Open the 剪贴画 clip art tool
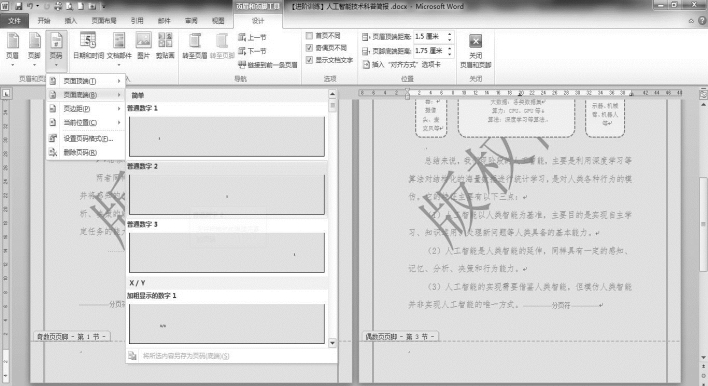This screenshot has width=708, height=386. pyautogui.click(x=165, y=46)
